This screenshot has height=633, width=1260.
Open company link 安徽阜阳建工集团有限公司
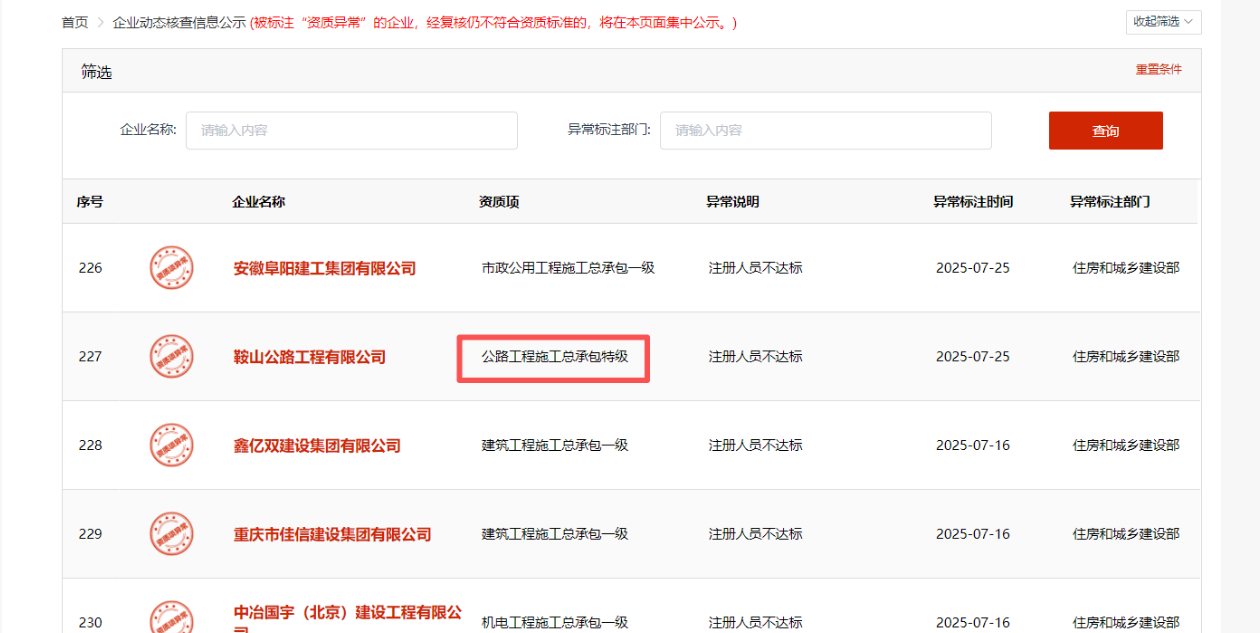tap(324, 269)
